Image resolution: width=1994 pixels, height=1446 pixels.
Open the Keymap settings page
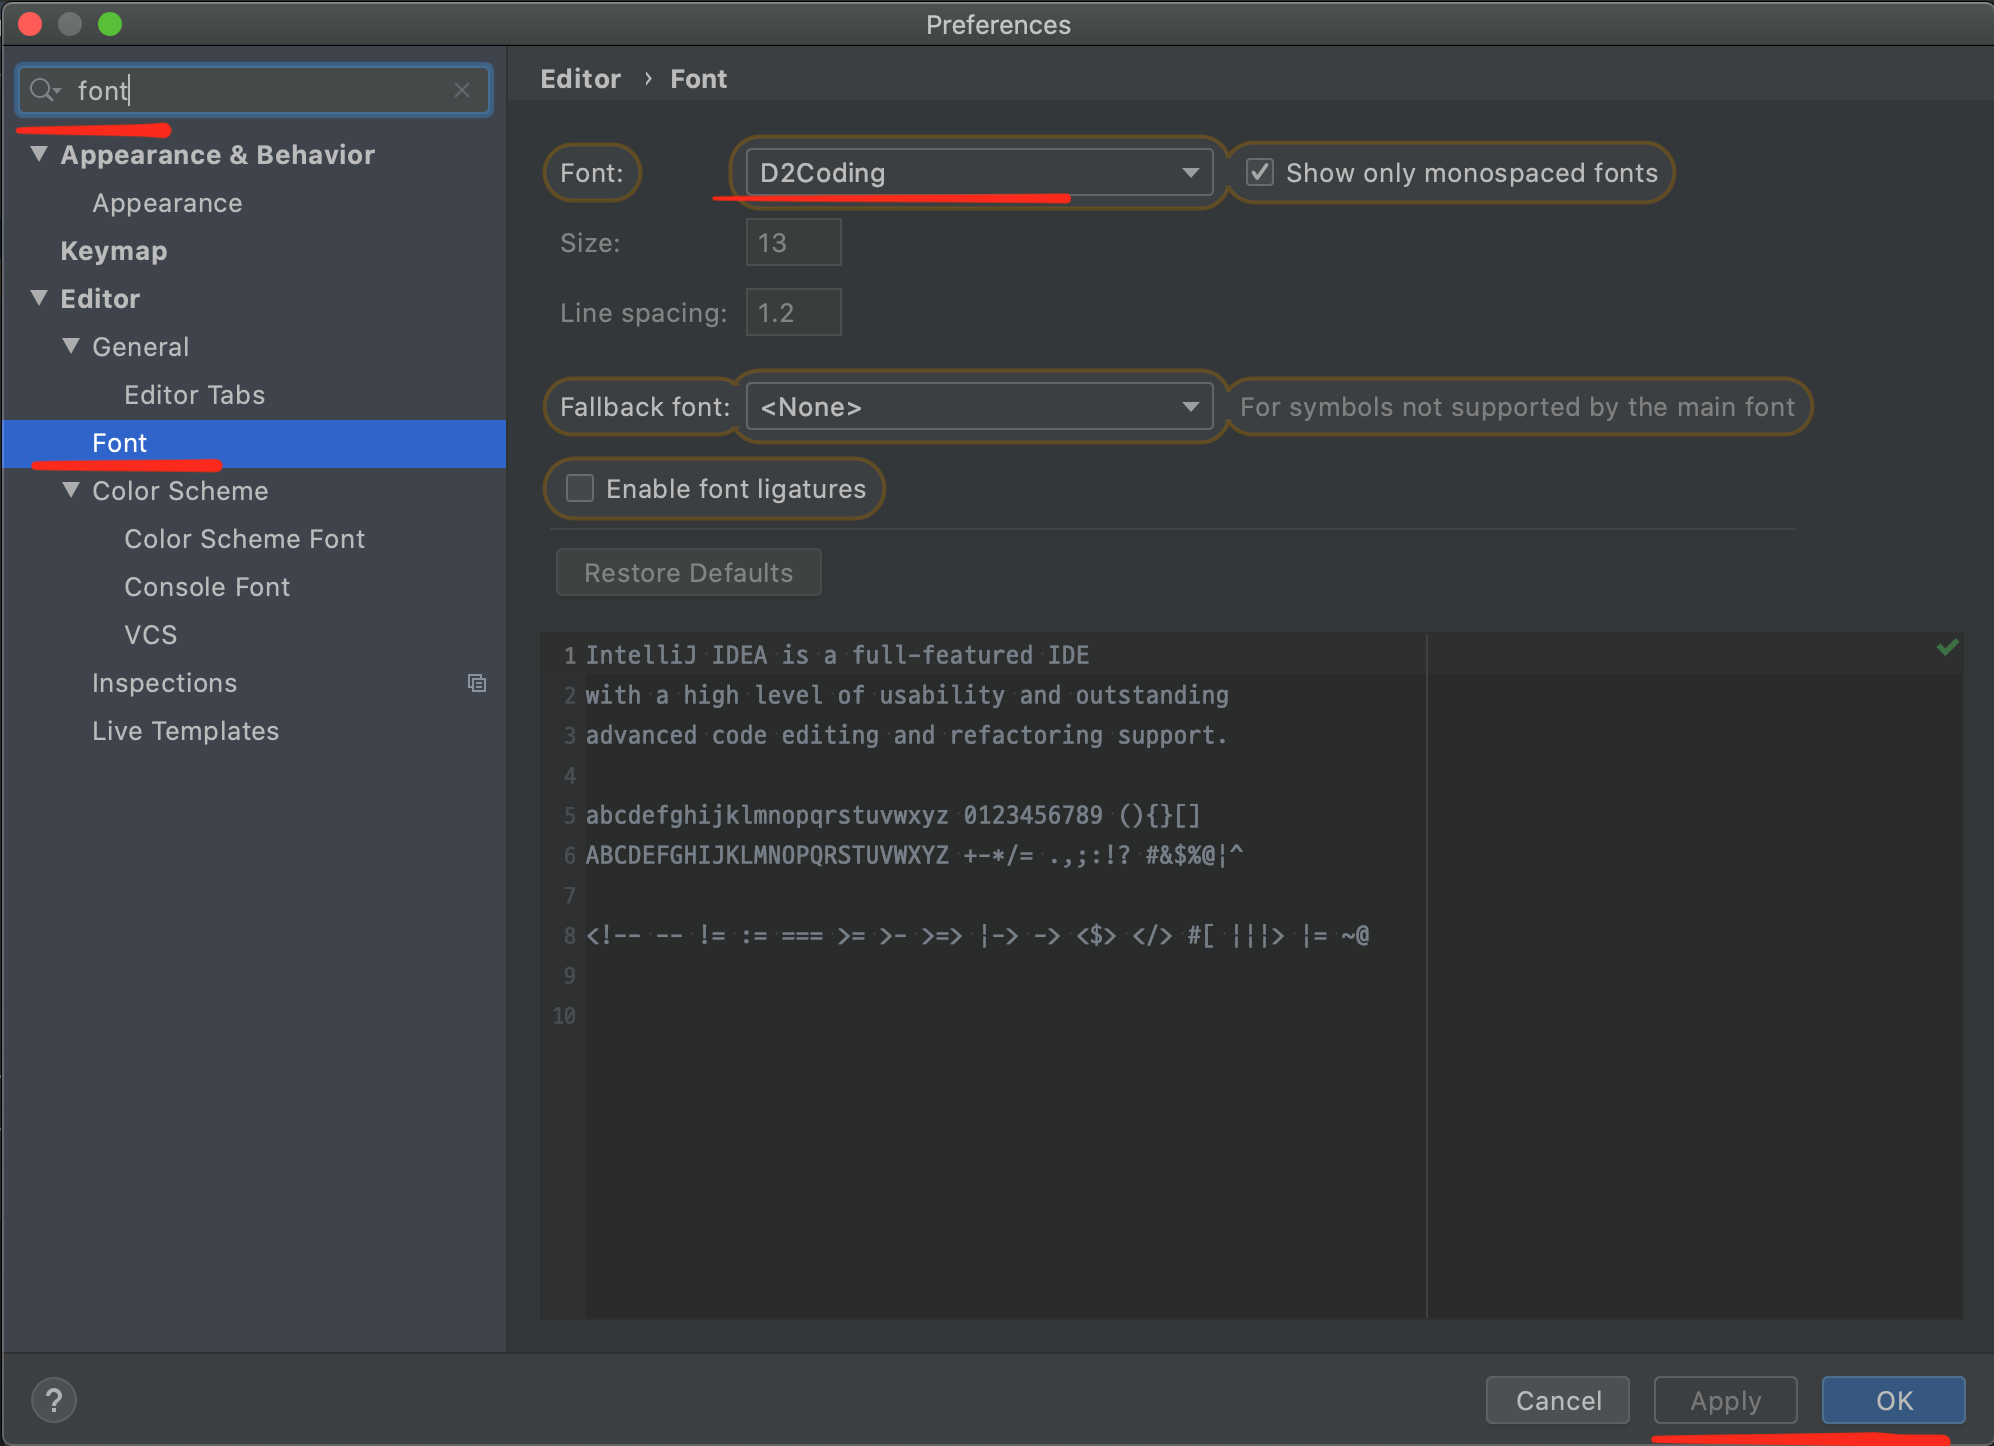coord(114,251)
